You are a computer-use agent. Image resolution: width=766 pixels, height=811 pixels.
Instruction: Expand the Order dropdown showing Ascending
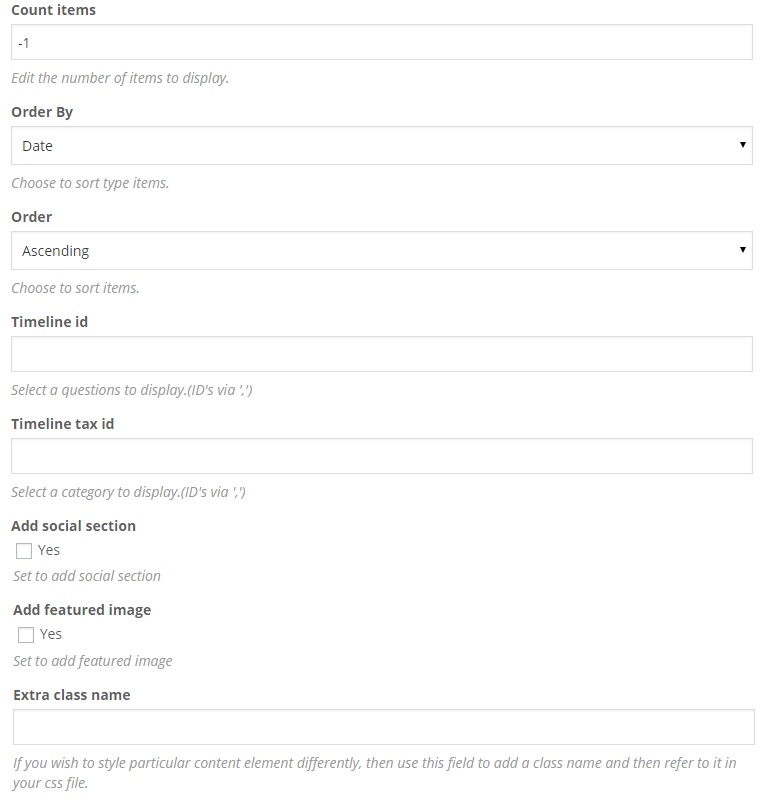(381, 251)
